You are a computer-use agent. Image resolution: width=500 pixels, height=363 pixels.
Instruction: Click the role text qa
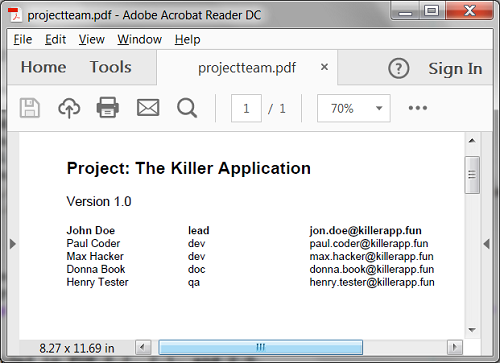[x=194, y=283]
